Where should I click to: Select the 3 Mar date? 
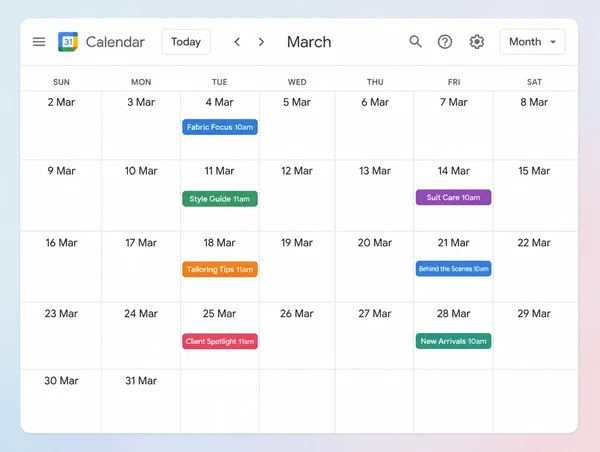point(141,102)
